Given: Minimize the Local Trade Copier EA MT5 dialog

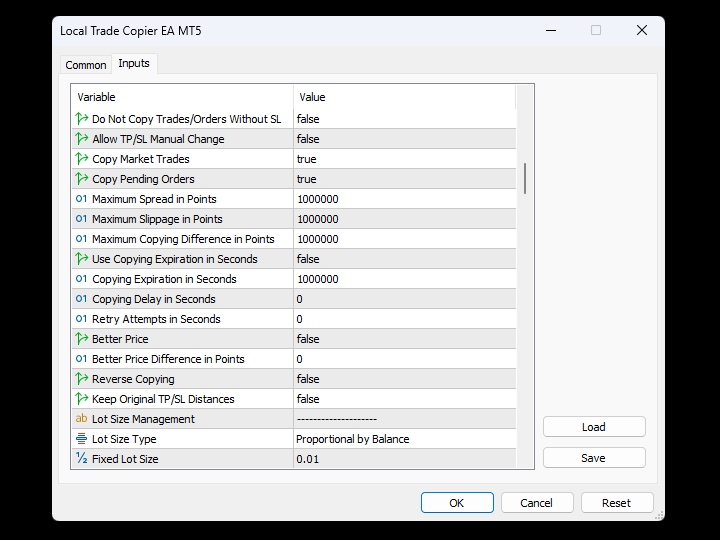Looking at the screenshot, I should tap(551, 30).
